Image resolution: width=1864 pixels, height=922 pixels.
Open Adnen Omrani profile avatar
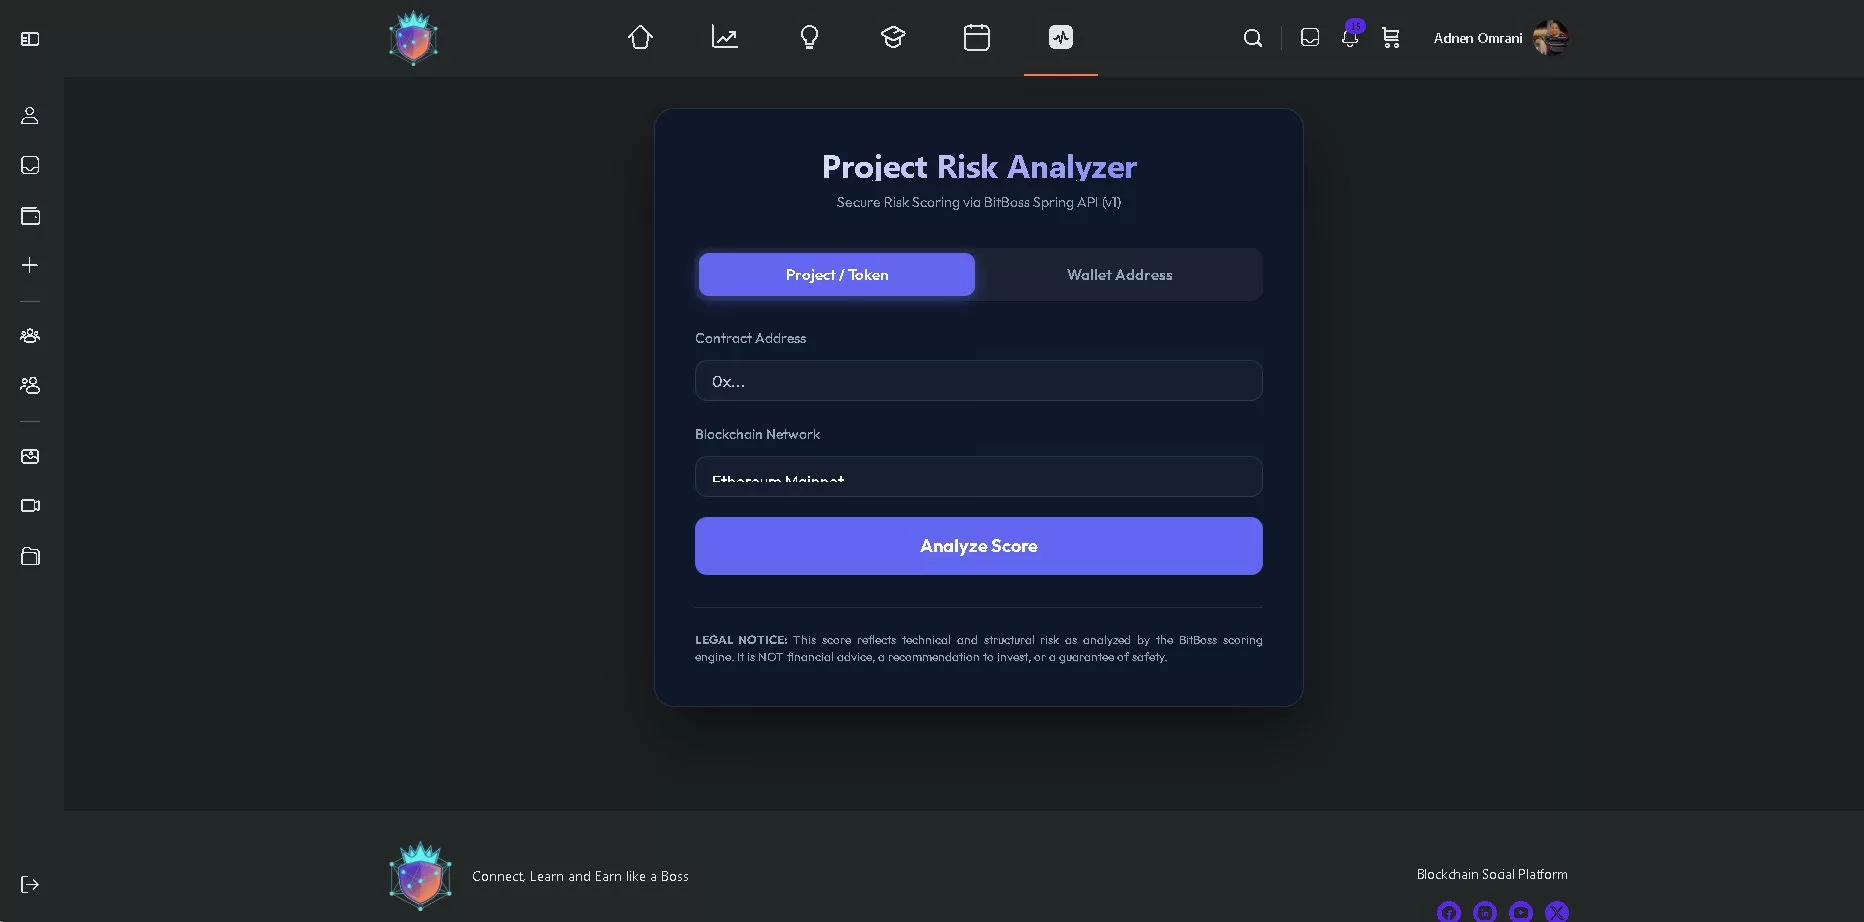coord(1551,38)
